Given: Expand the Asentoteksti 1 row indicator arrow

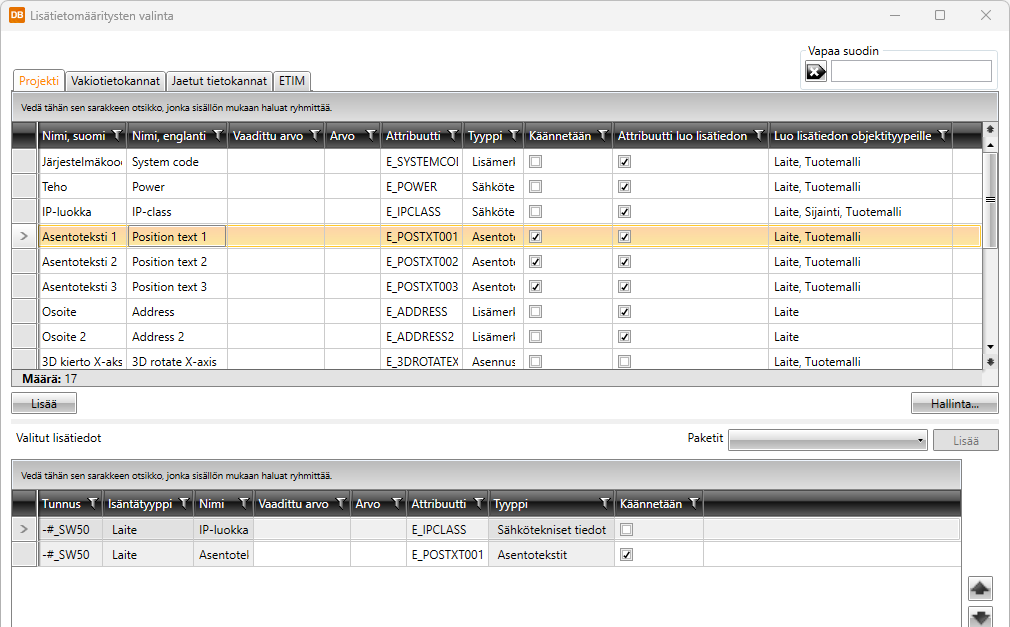Looking at the screenshot, I should pyautogui.click(x=24, y=237).
